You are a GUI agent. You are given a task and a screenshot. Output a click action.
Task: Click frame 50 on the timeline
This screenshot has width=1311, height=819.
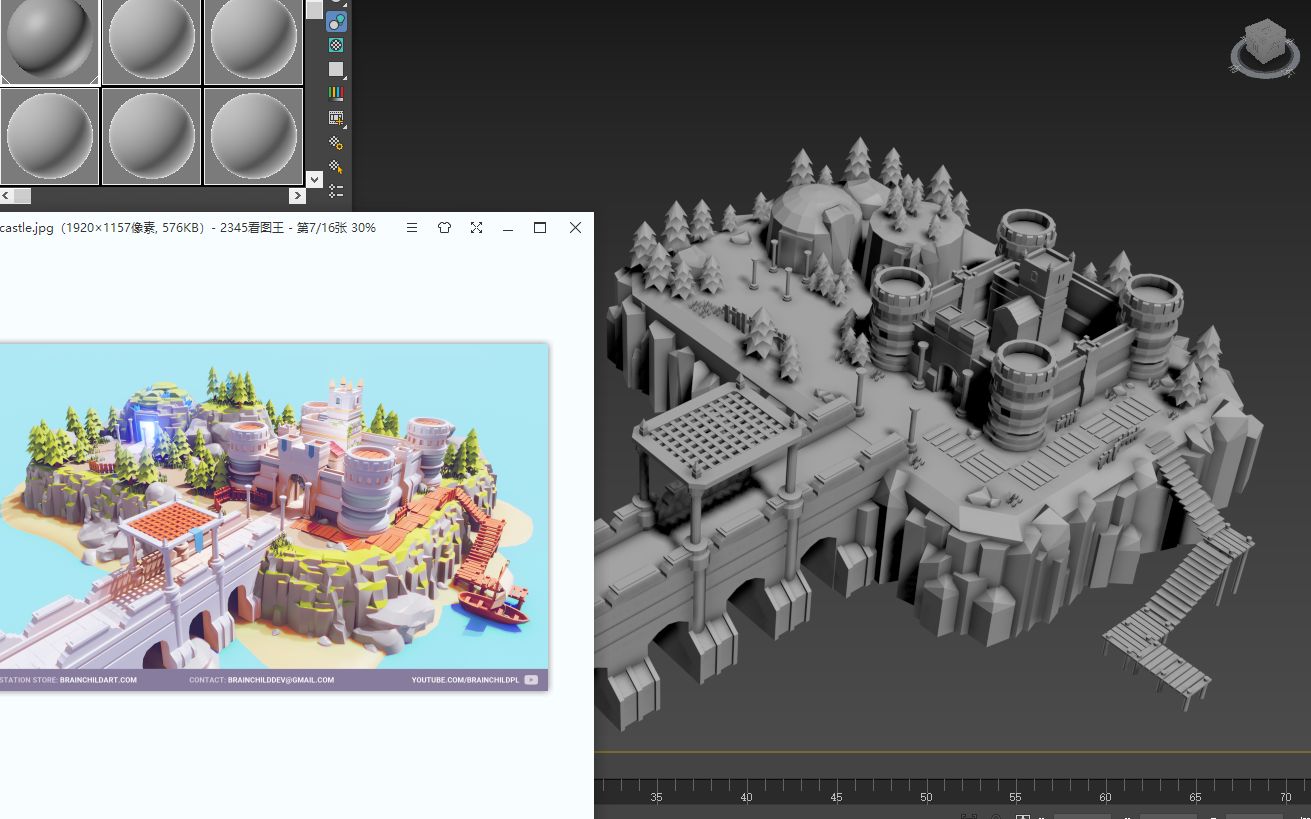[x=925, y=797]
